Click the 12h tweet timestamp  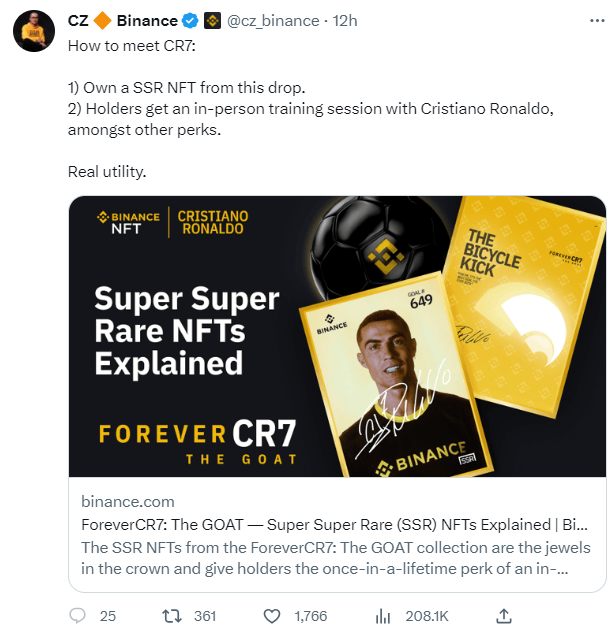coord(345,20)
